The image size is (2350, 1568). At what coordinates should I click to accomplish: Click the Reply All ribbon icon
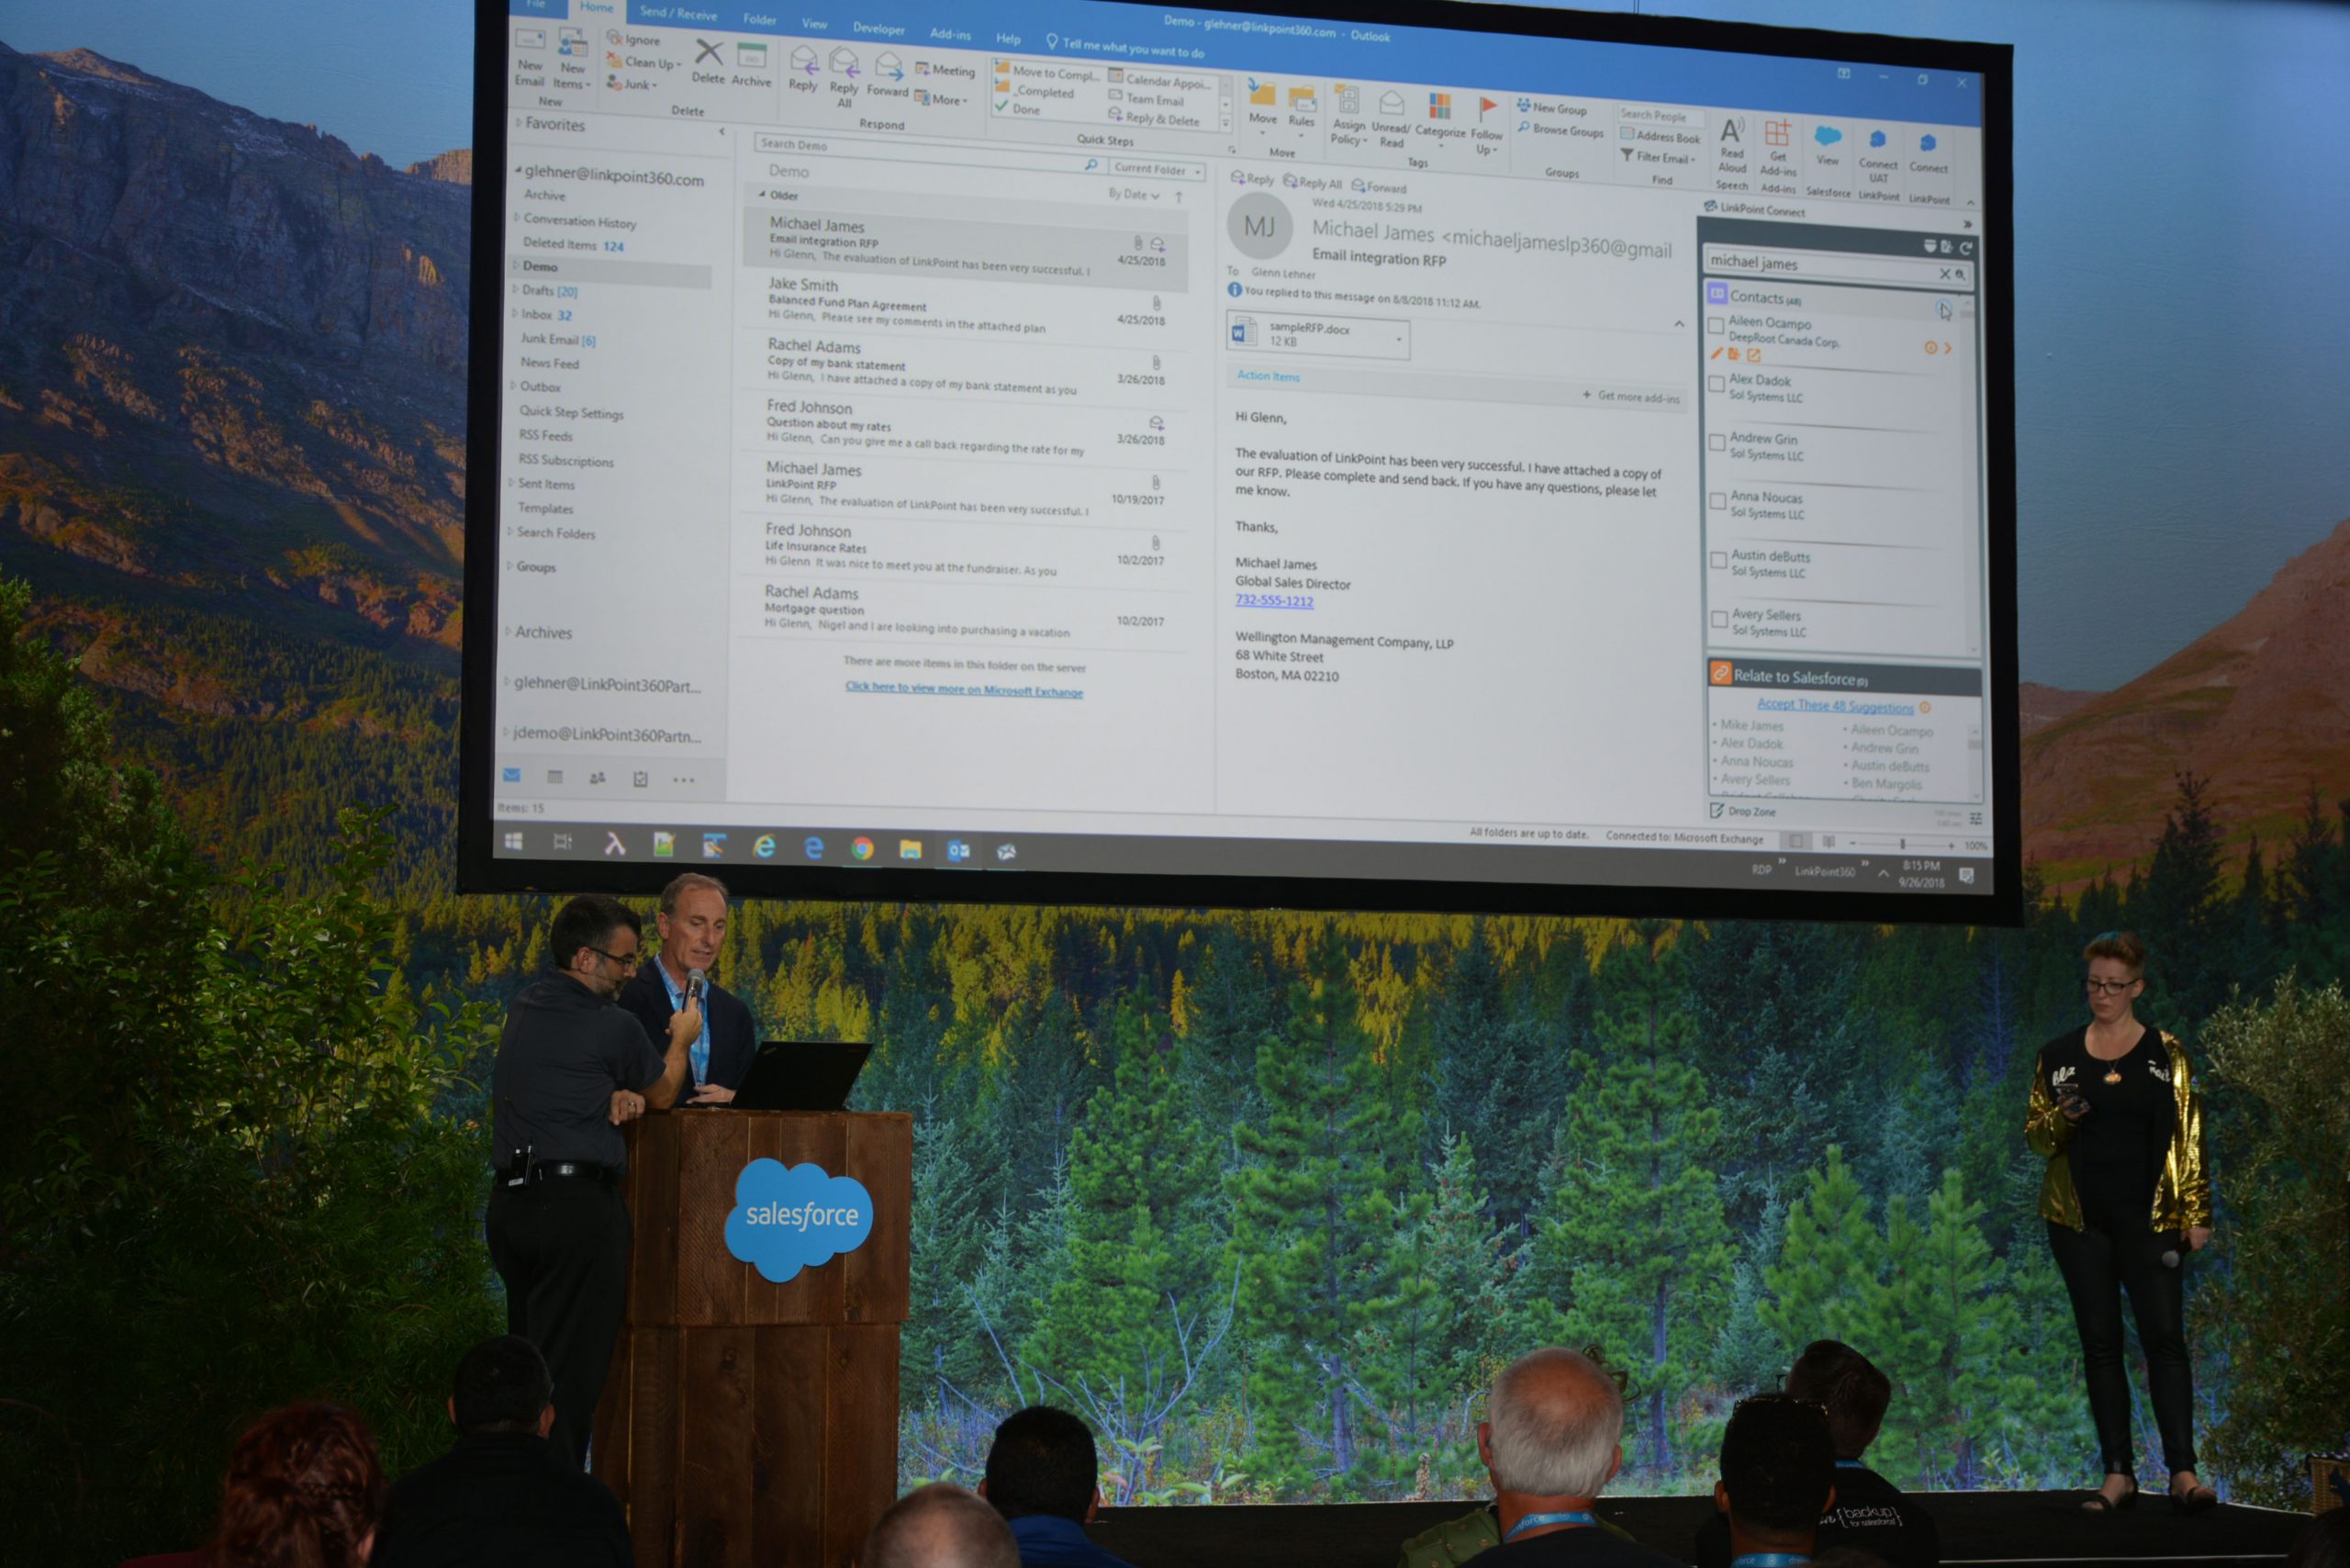844,64
